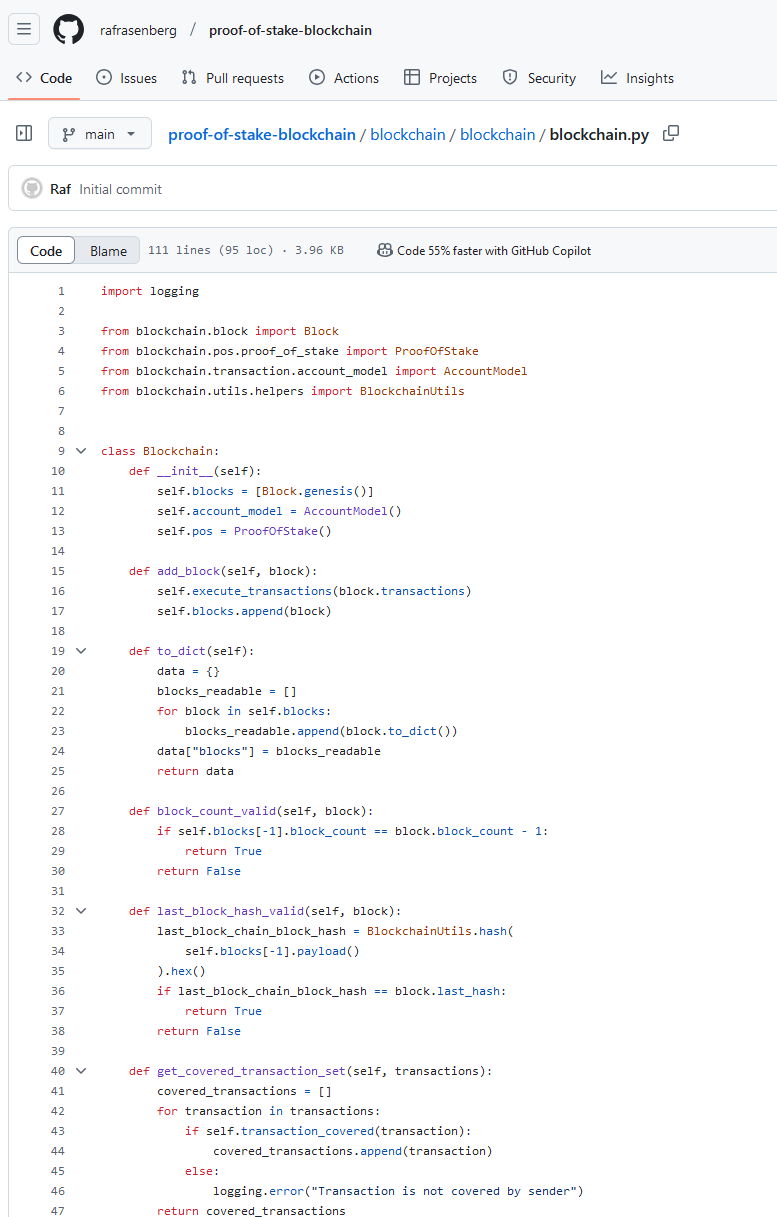777x1217 pixels.
Task: Open the Insights tab
Action: pos(637,78)
